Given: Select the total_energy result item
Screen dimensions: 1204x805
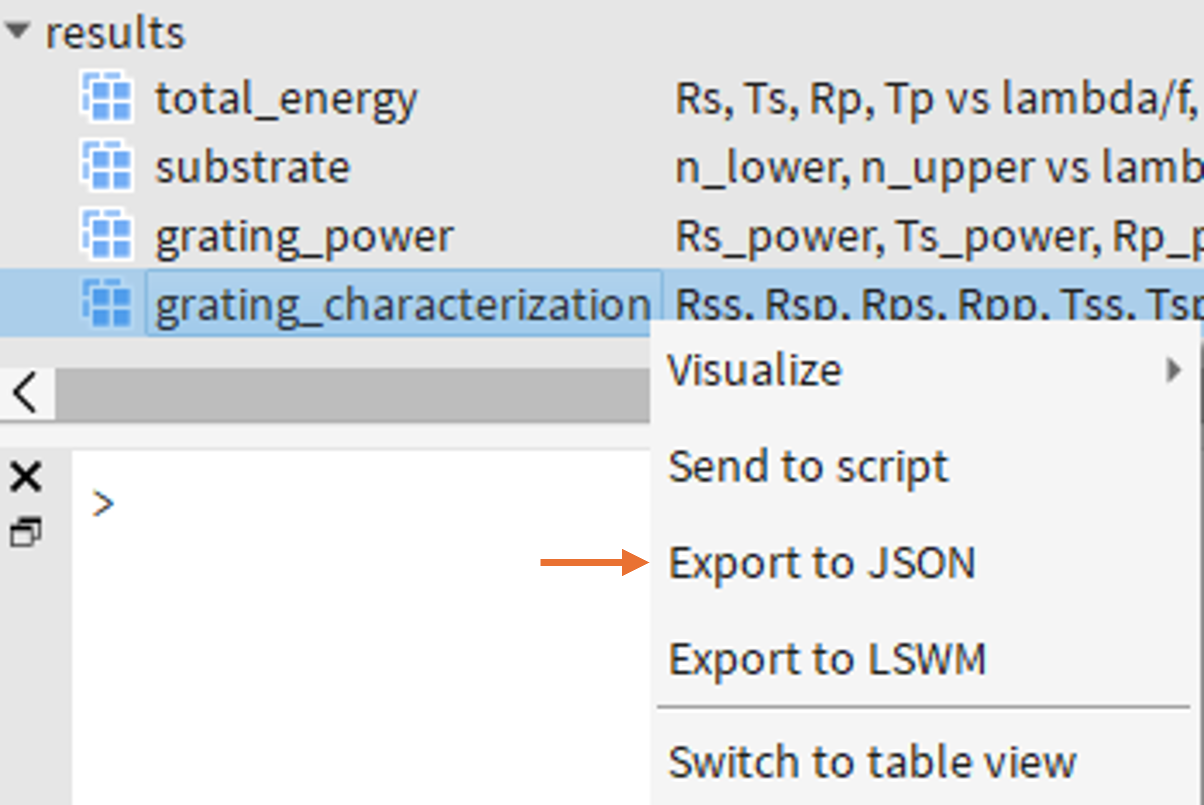Looking at the screenshot, I should pos(286,98).
